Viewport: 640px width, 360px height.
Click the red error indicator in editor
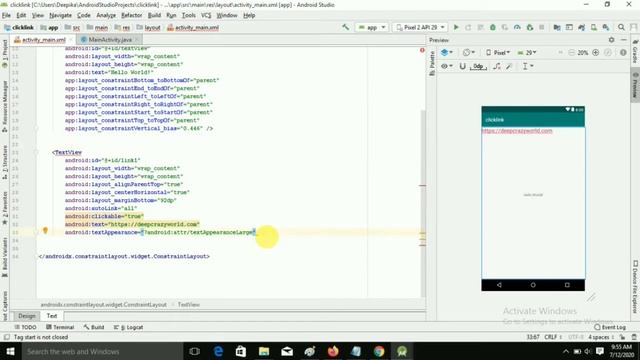click(x=422, y=50)
